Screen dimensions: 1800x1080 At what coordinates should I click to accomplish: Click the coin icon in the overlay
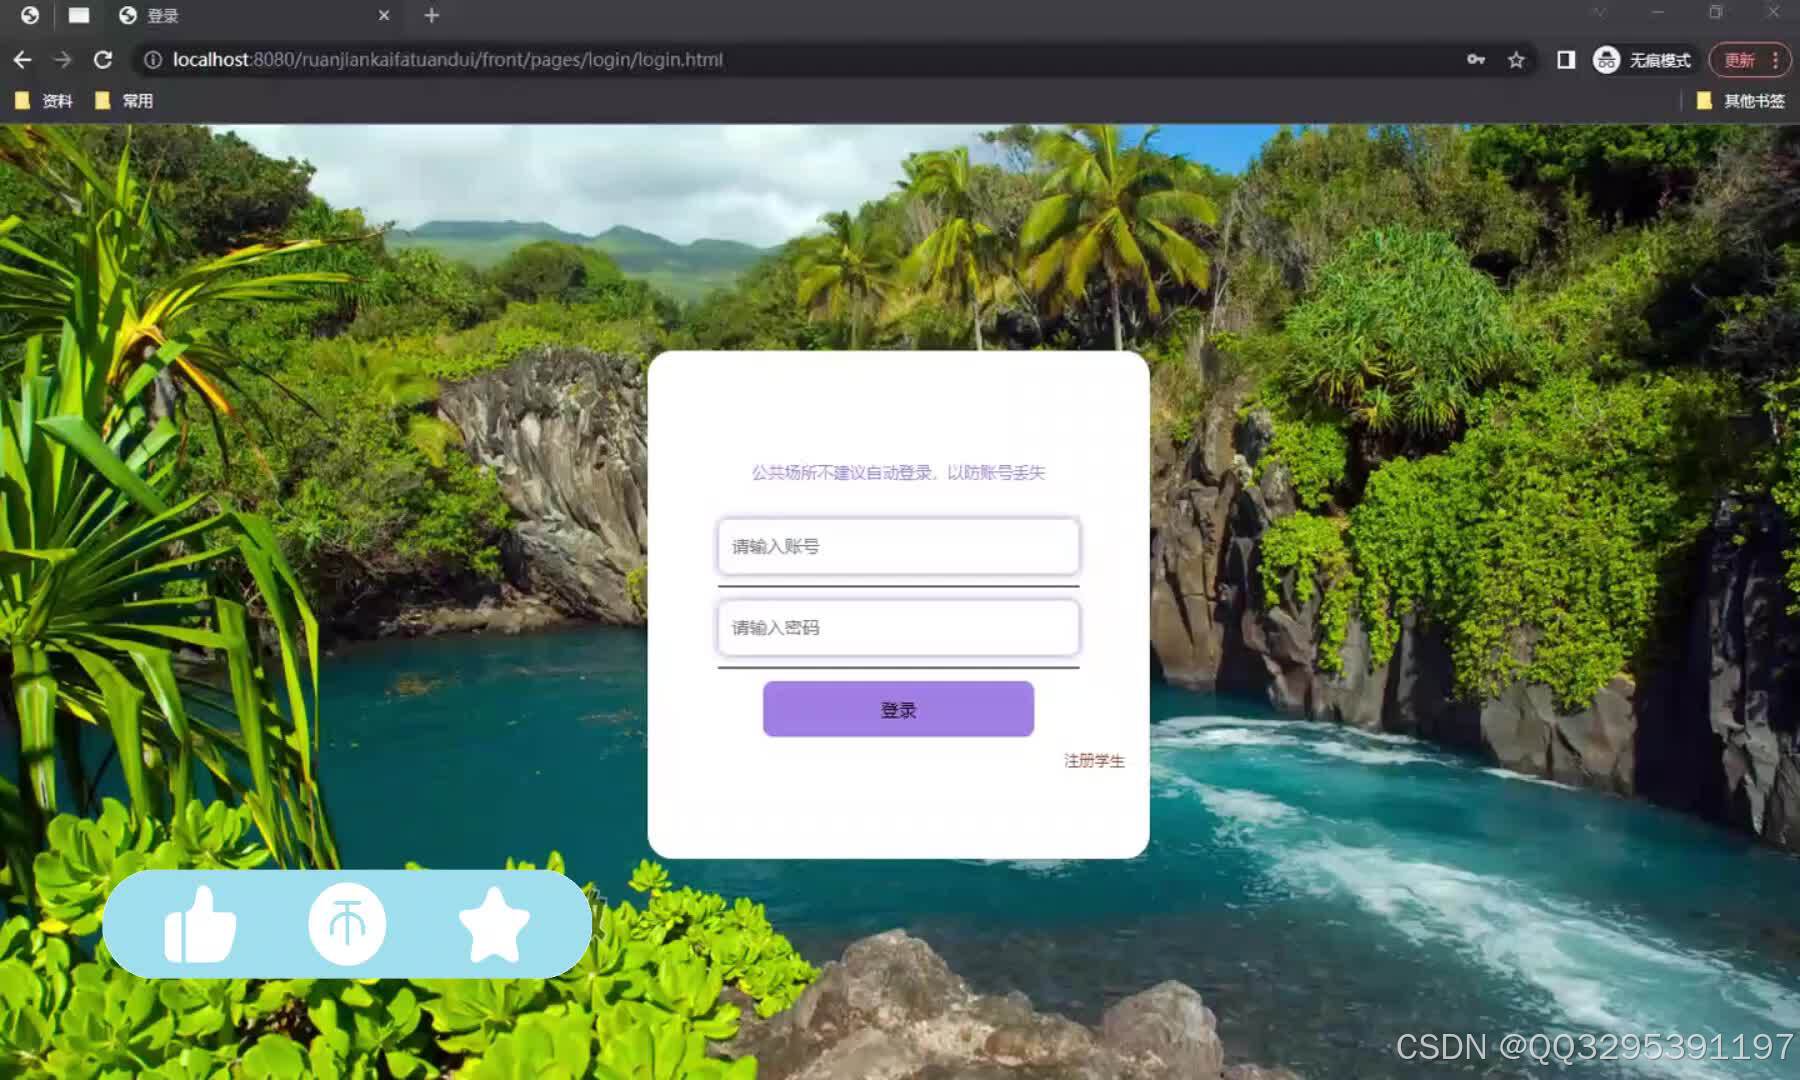(x=347, y=924)
